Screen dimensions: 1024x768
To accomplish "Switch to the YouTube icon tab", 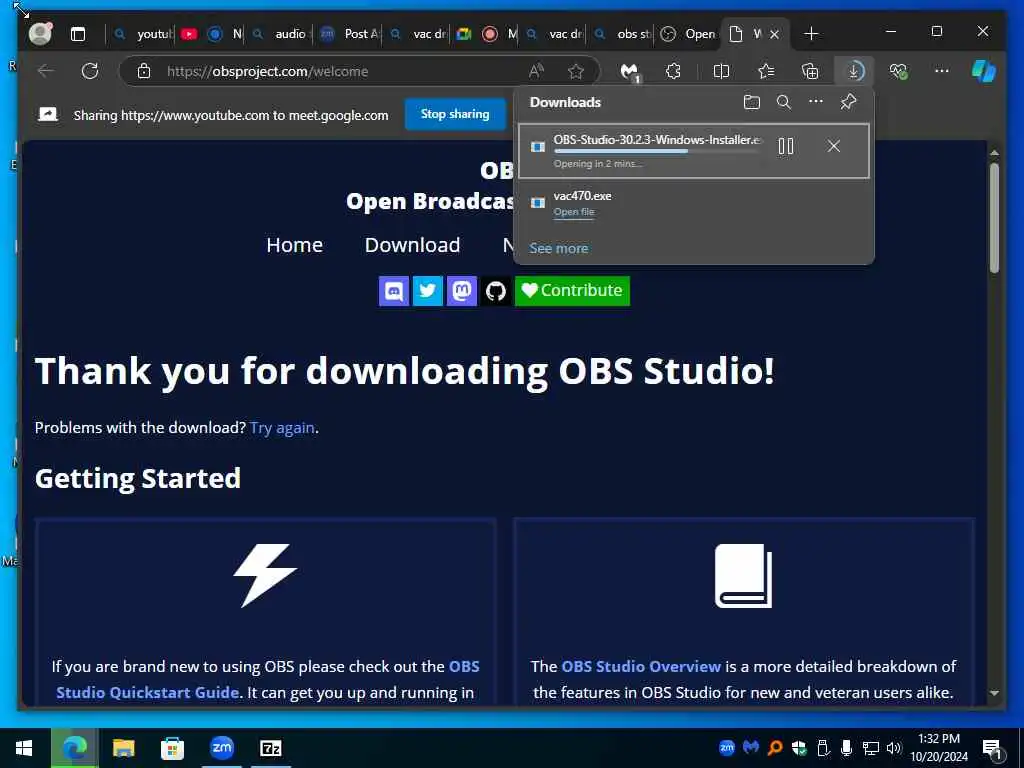I will coord(189,34).
